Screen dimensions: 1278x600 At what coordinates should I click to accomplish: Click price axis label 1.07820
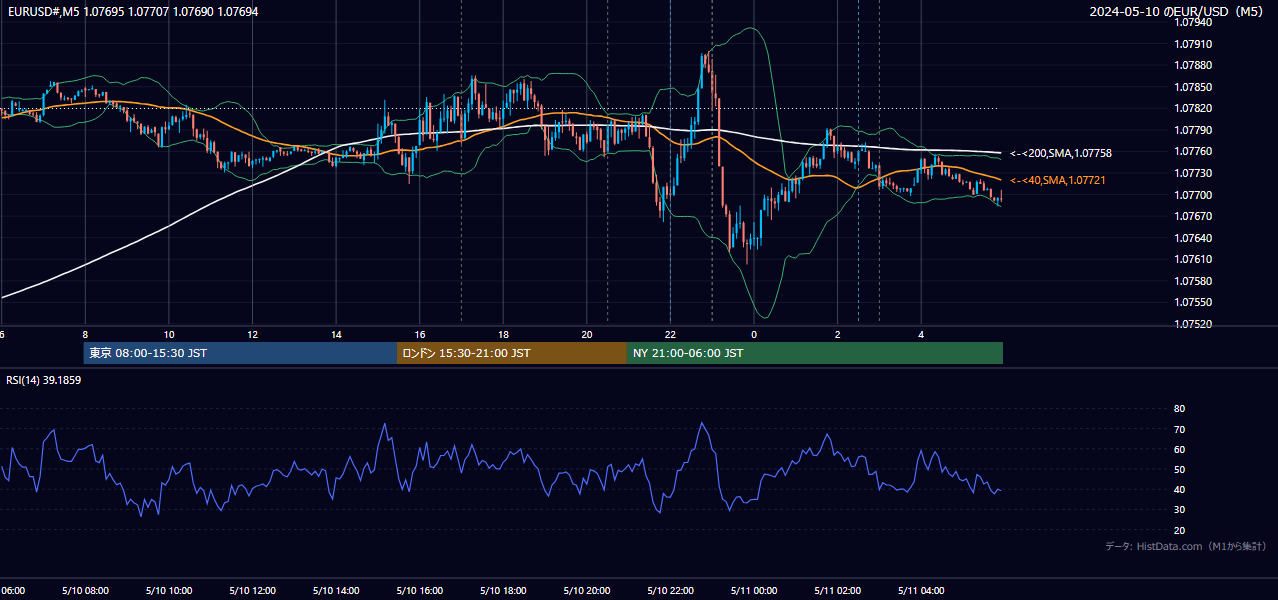coord(1193,108)
